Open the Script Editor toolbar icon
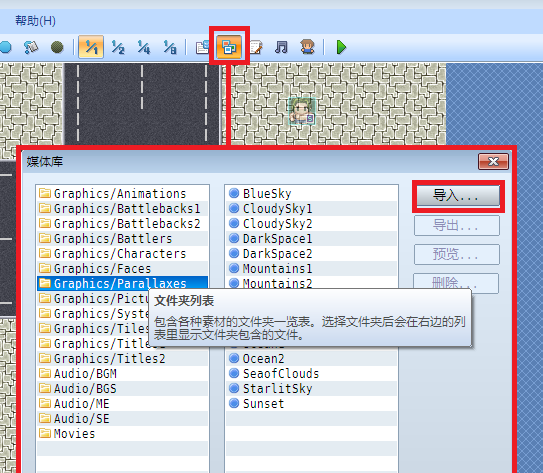 tap(256, 47)
